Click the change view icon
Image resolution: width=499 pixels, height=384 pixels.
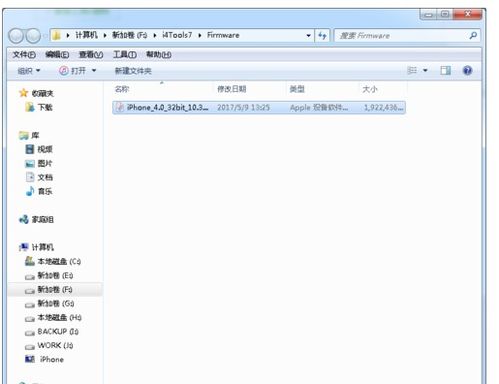point(412,70)
